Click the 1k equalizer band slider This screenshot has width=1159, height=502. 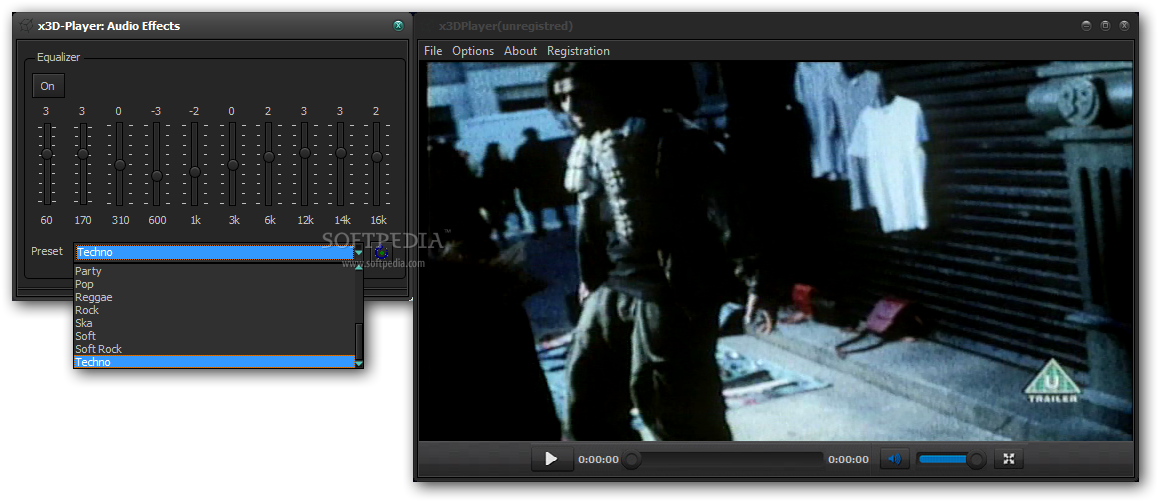point(195,172)
